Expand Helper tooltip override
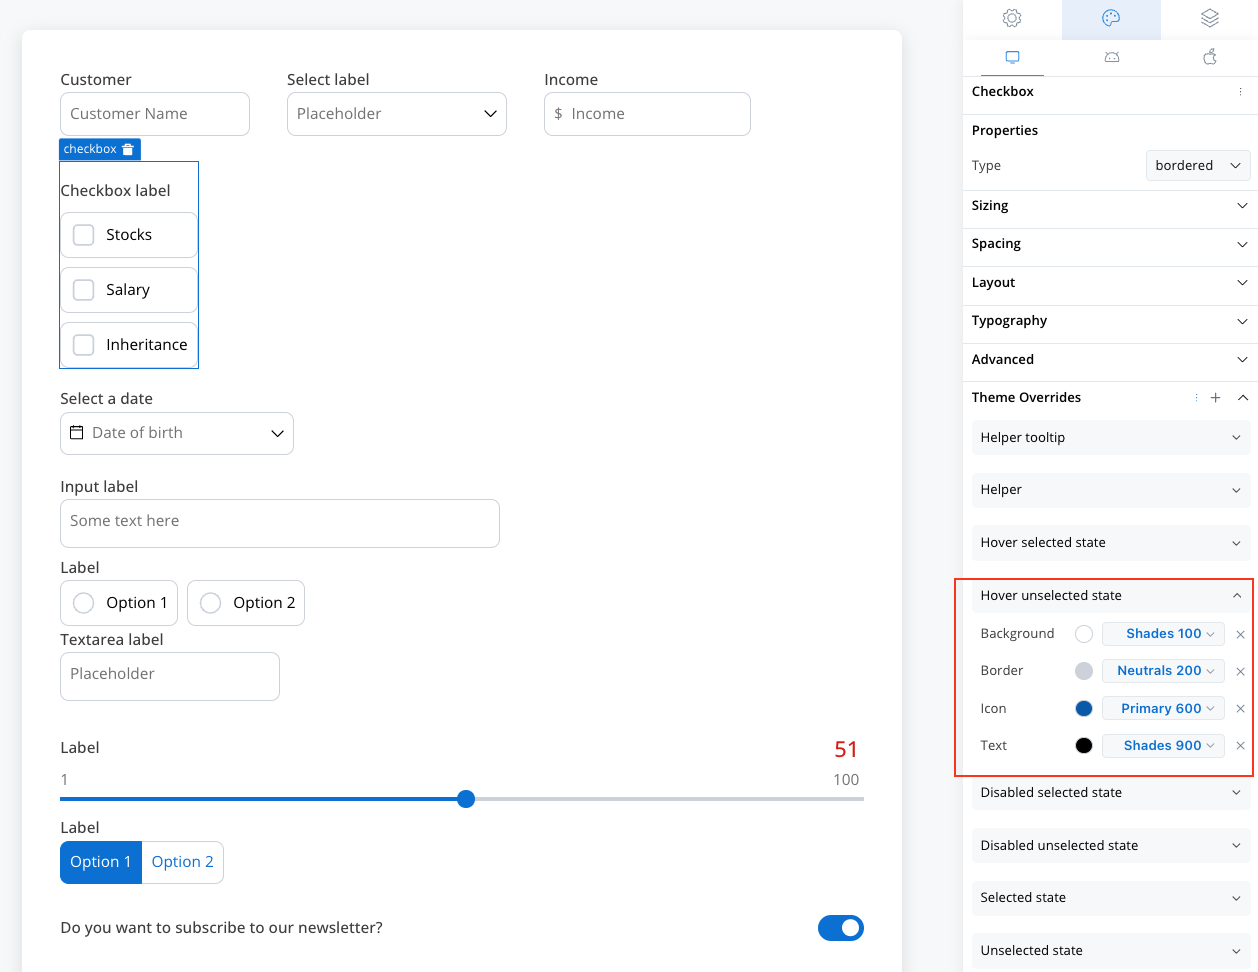 [1111, 438]
